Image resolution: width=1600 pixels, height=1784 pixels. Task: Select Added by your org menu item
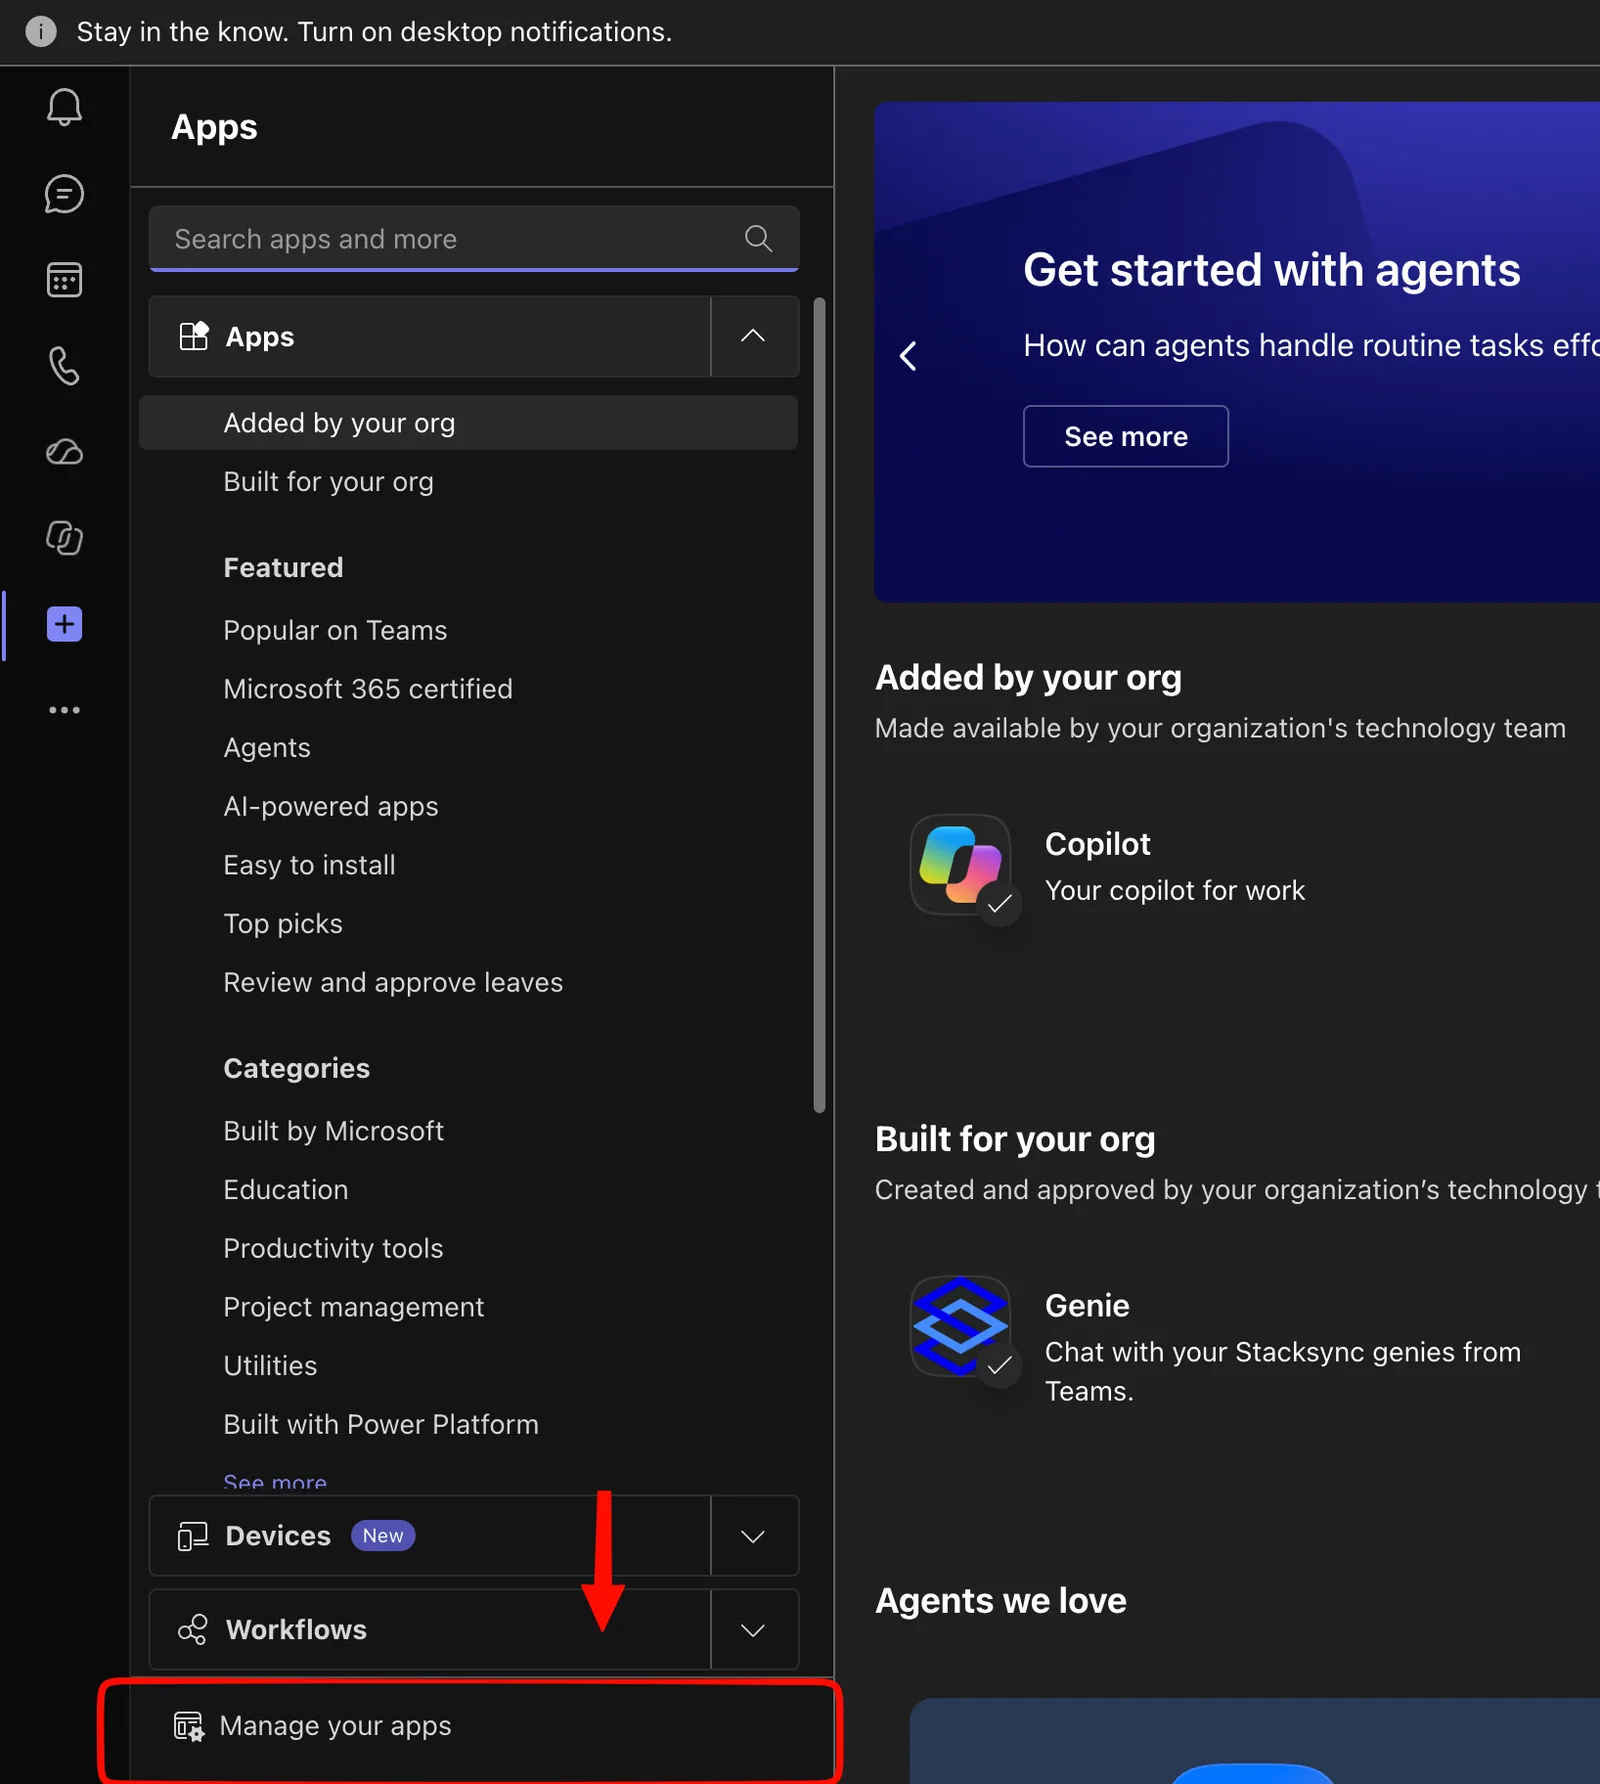[x=468, y=423]
